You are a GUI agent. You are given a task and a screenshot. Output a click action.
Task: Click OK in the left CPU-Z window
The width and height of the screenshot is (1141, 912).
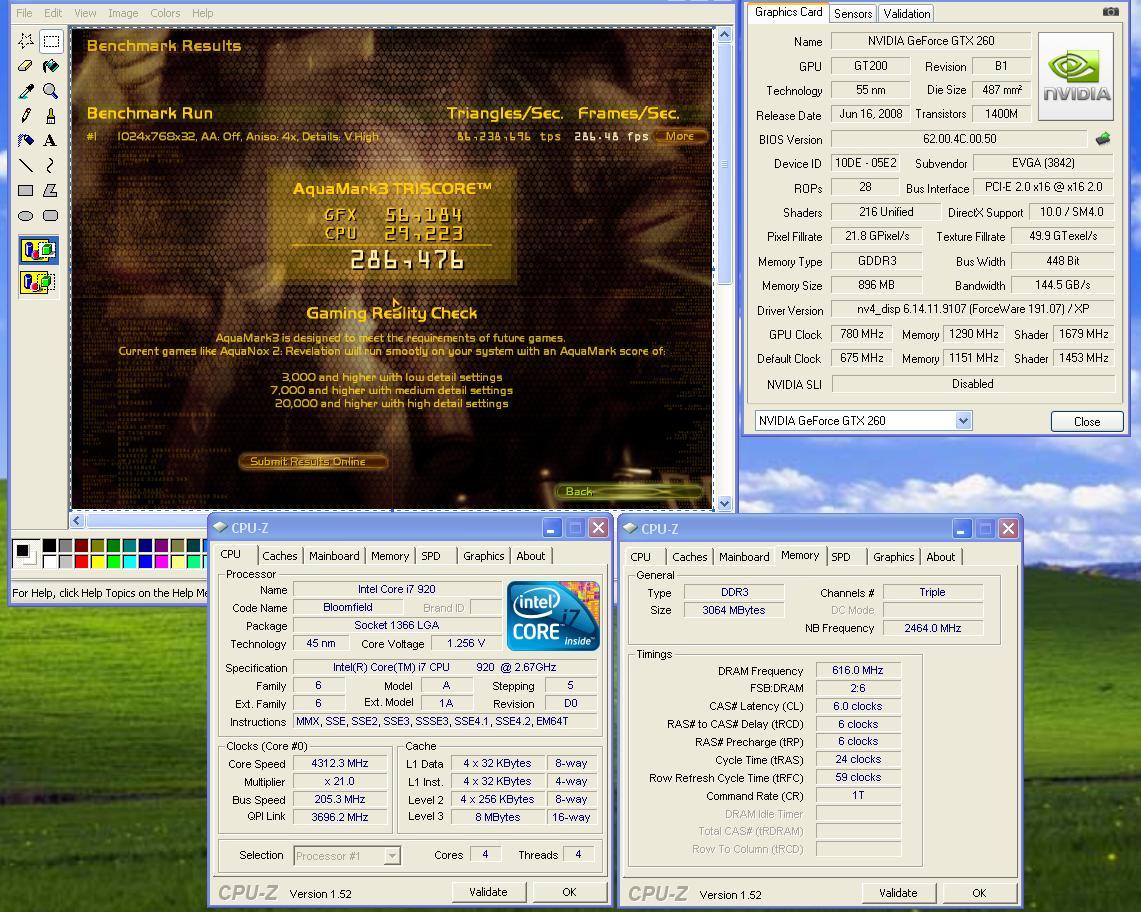(x=569, y=892)
